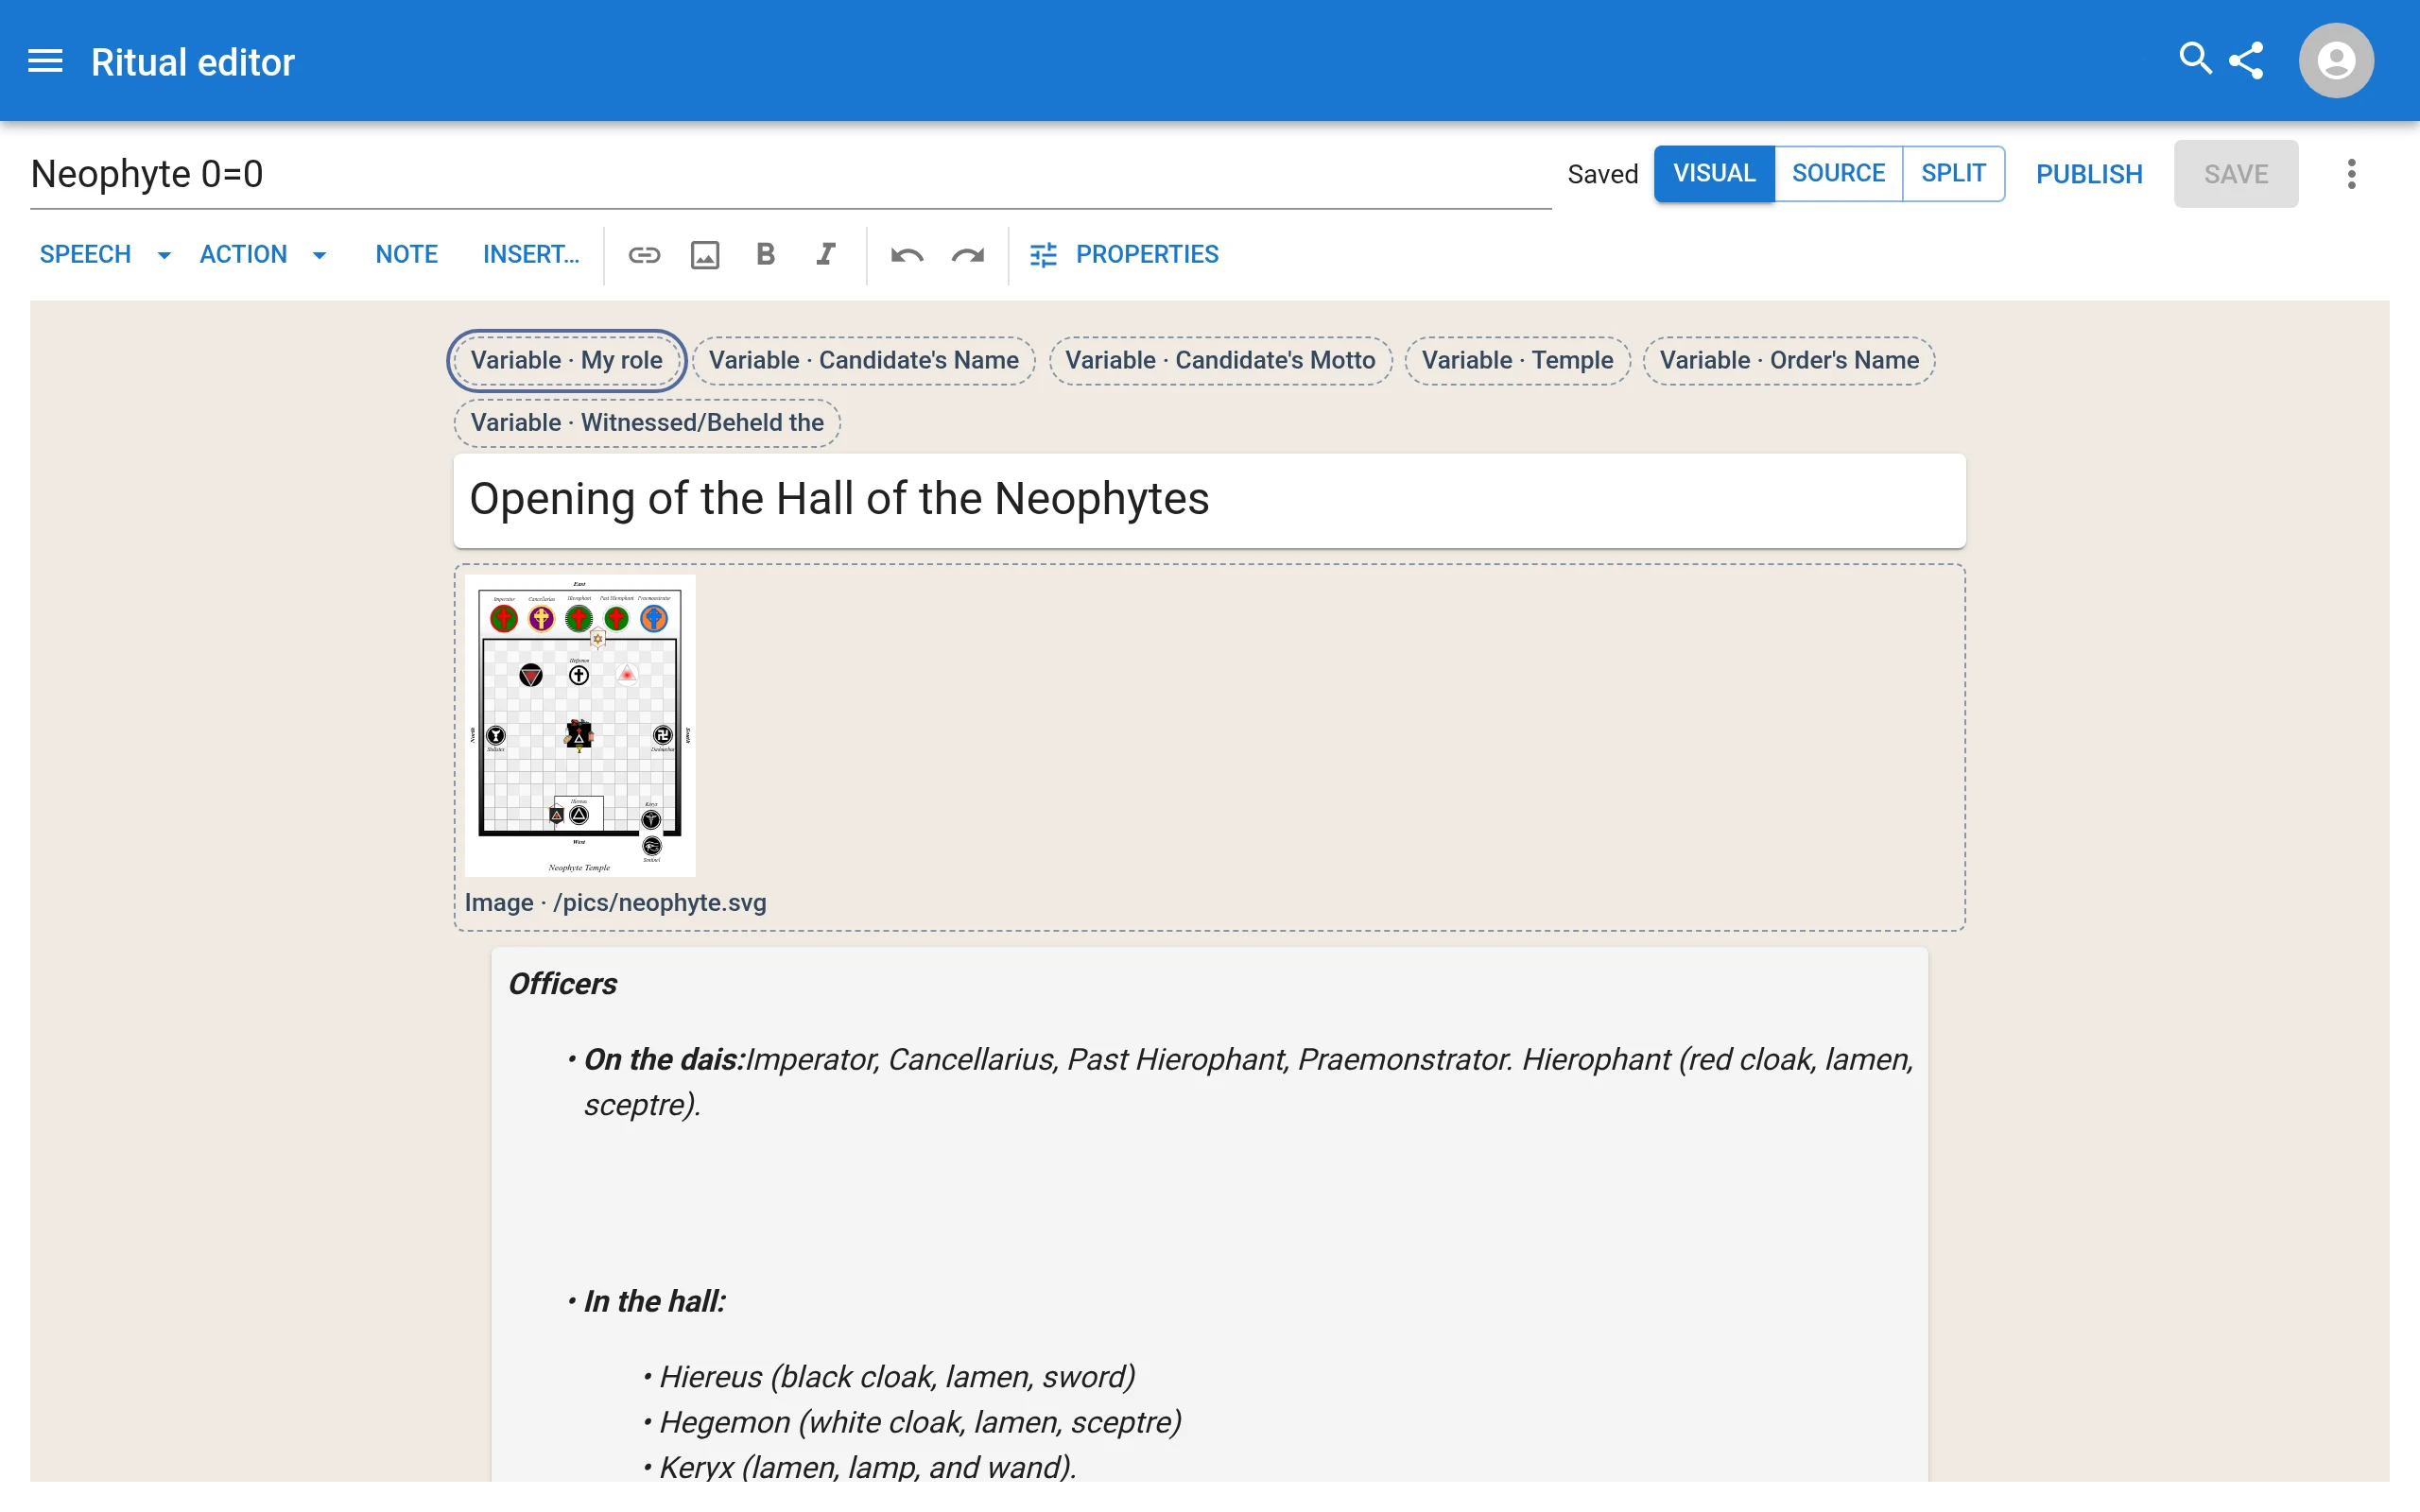Viewport: 2420px width, 1512px height.
Task: Select the 'Variable · Candidate's Motto' chip
Action: pos(1220,360)
